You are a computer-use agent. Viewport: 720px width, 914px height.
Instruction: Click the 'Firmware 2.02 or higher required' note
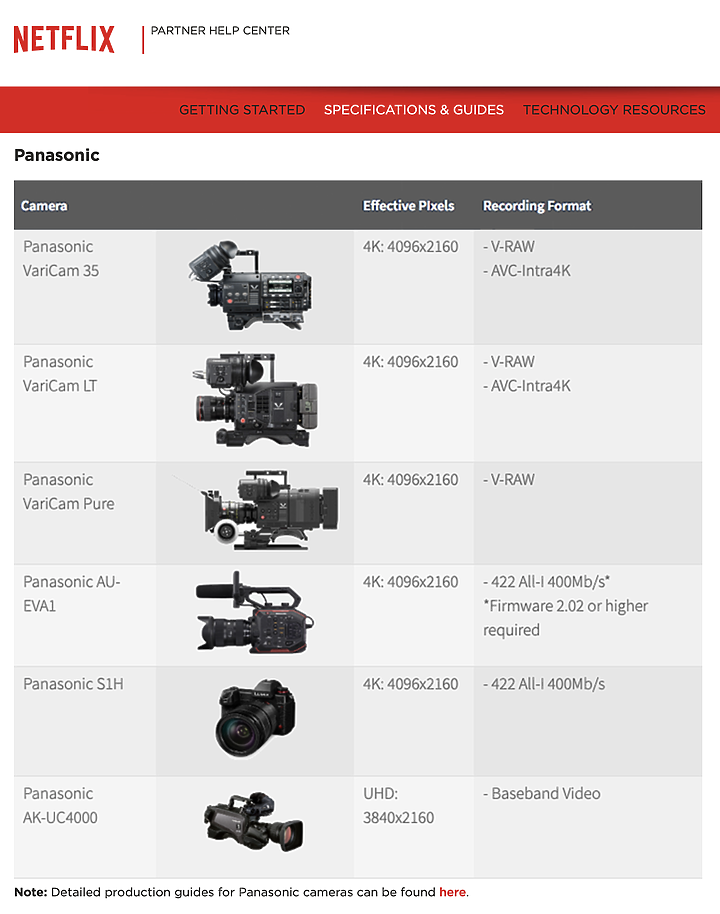[x=566, y=618]
